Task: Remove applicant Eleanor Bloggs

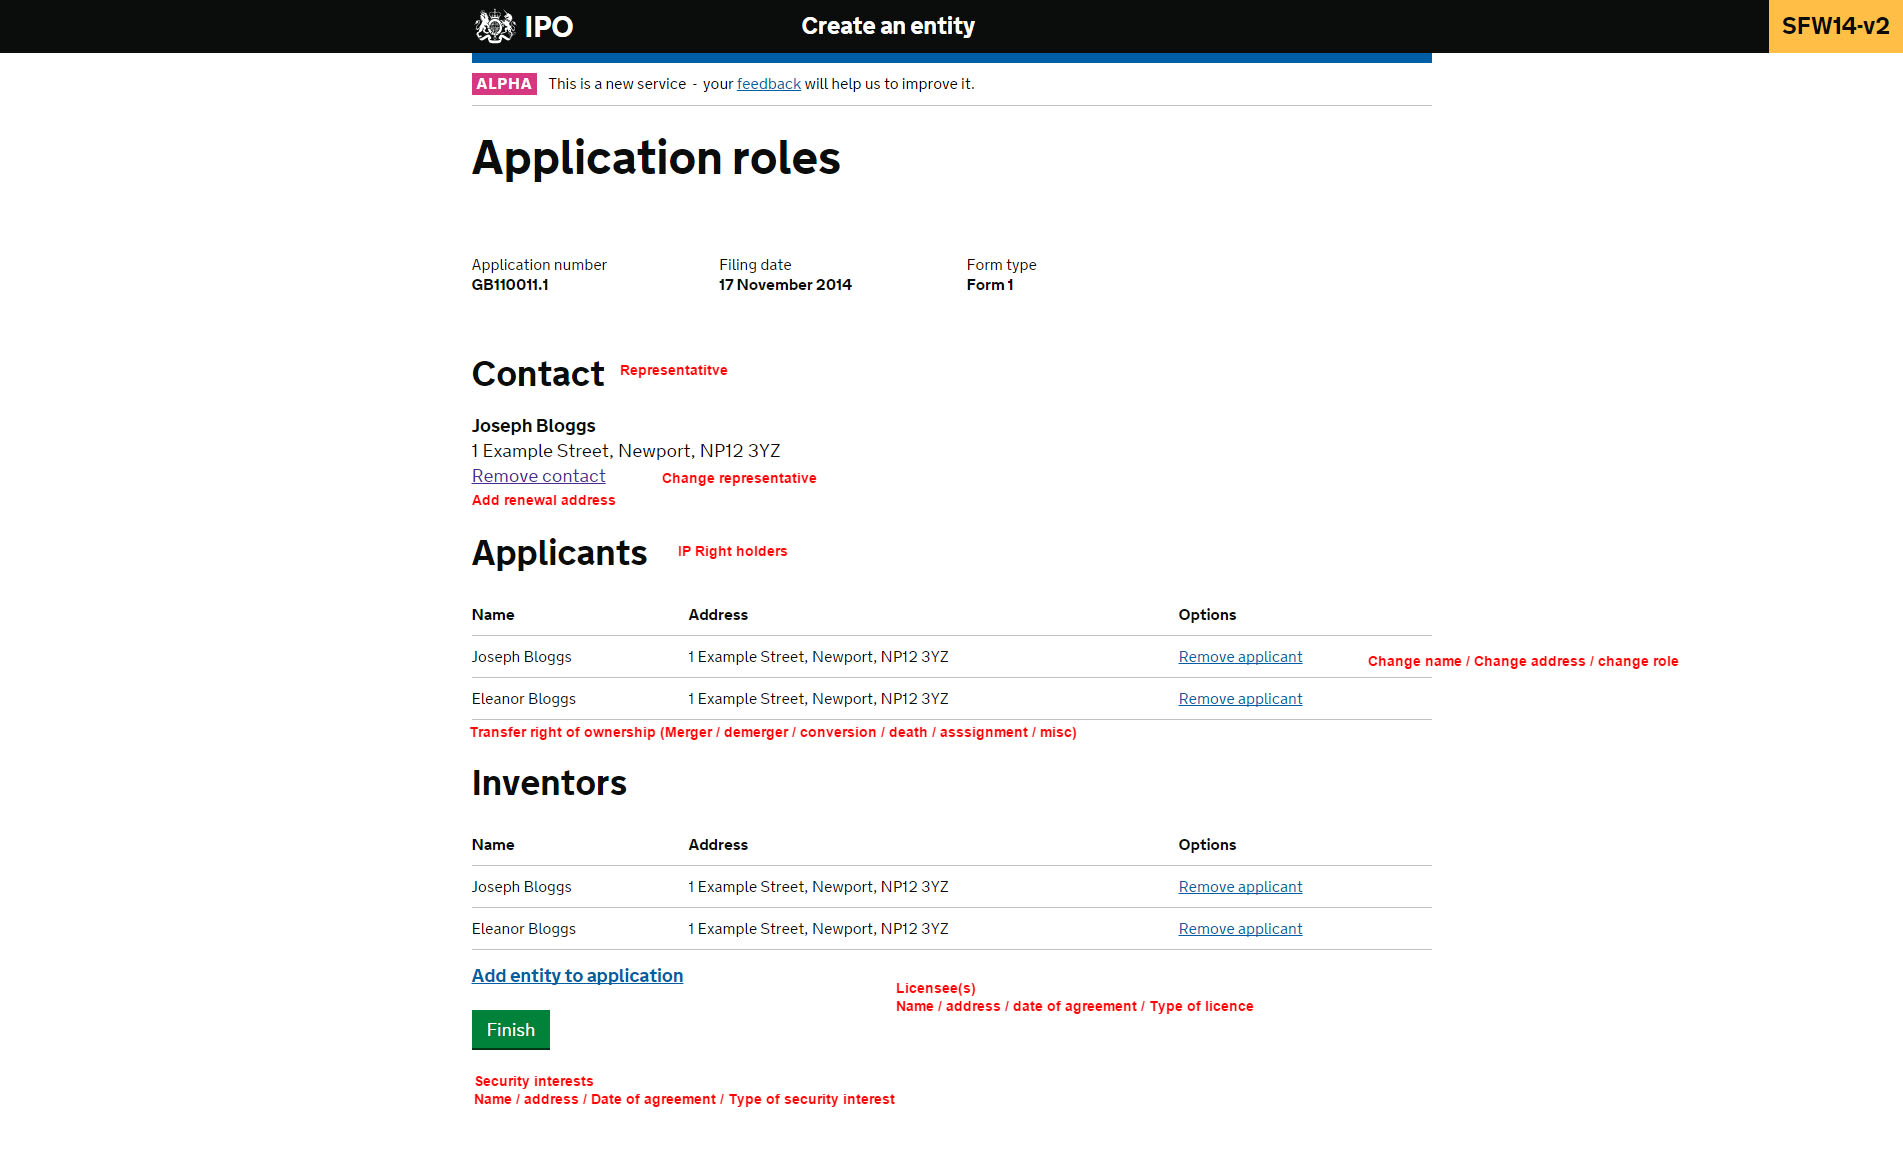Action: click(1240, 698)
